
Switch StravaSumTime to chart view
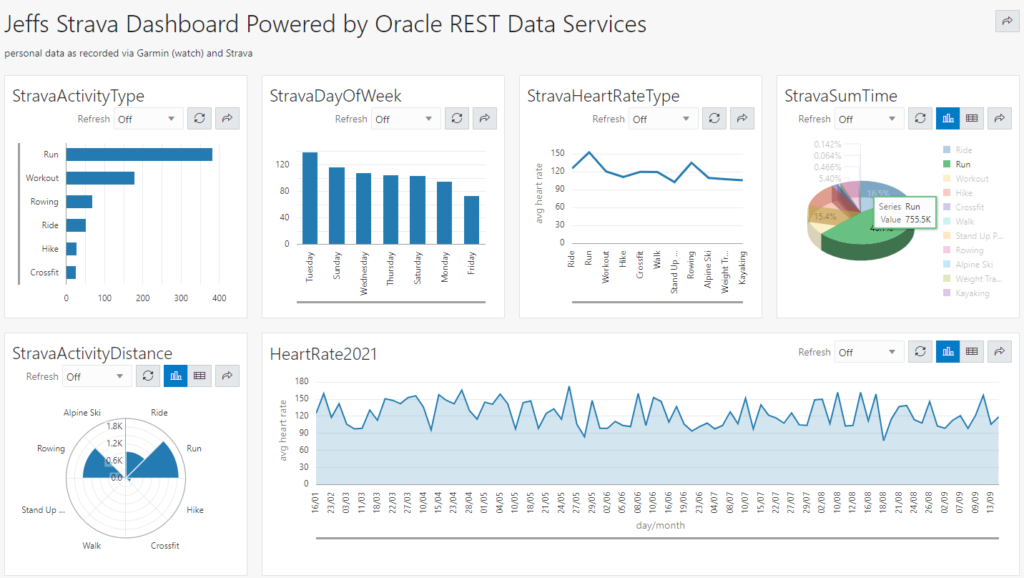tap(948, 118)
